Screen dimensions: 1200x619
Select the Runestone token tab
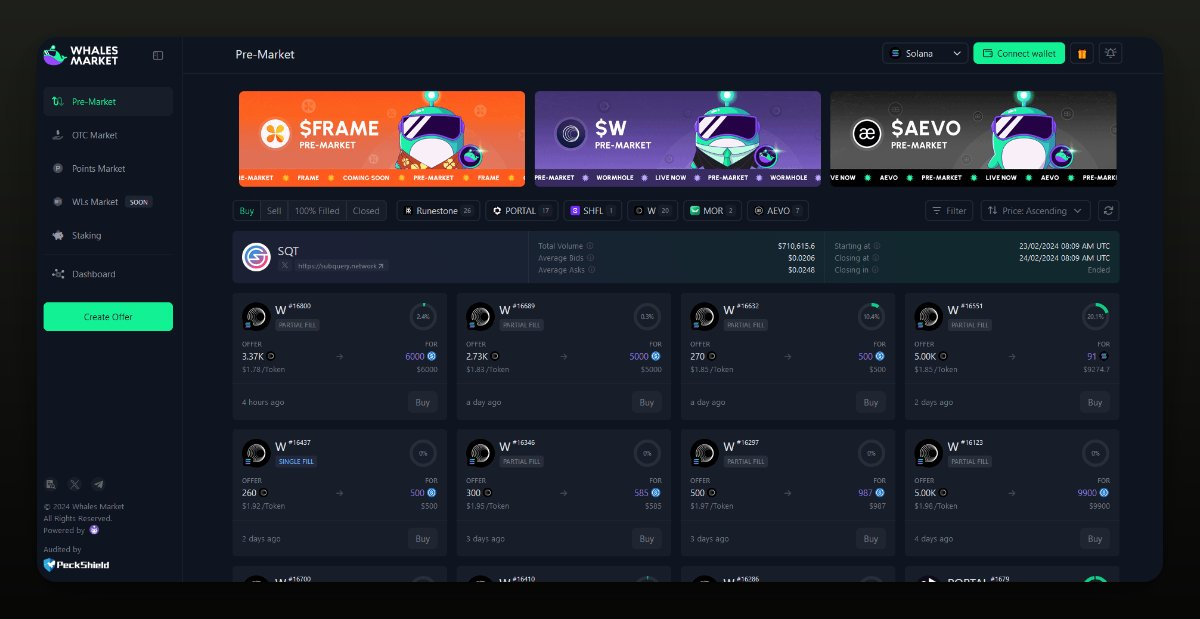pyautogui.click(x=437, y=211)
